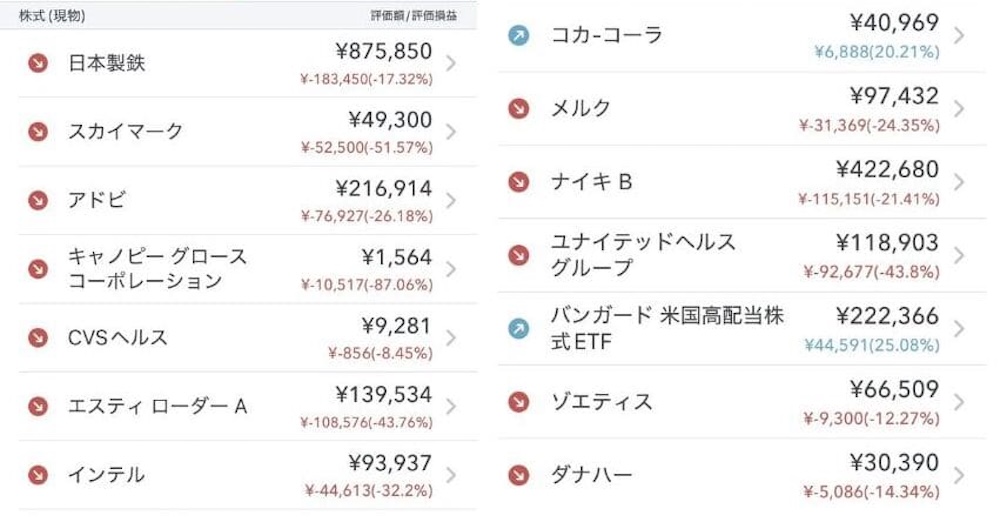Open the 日本製鉄 stock name
Image resolution: width=1000 pixels, height=522 pixels.
107,63
